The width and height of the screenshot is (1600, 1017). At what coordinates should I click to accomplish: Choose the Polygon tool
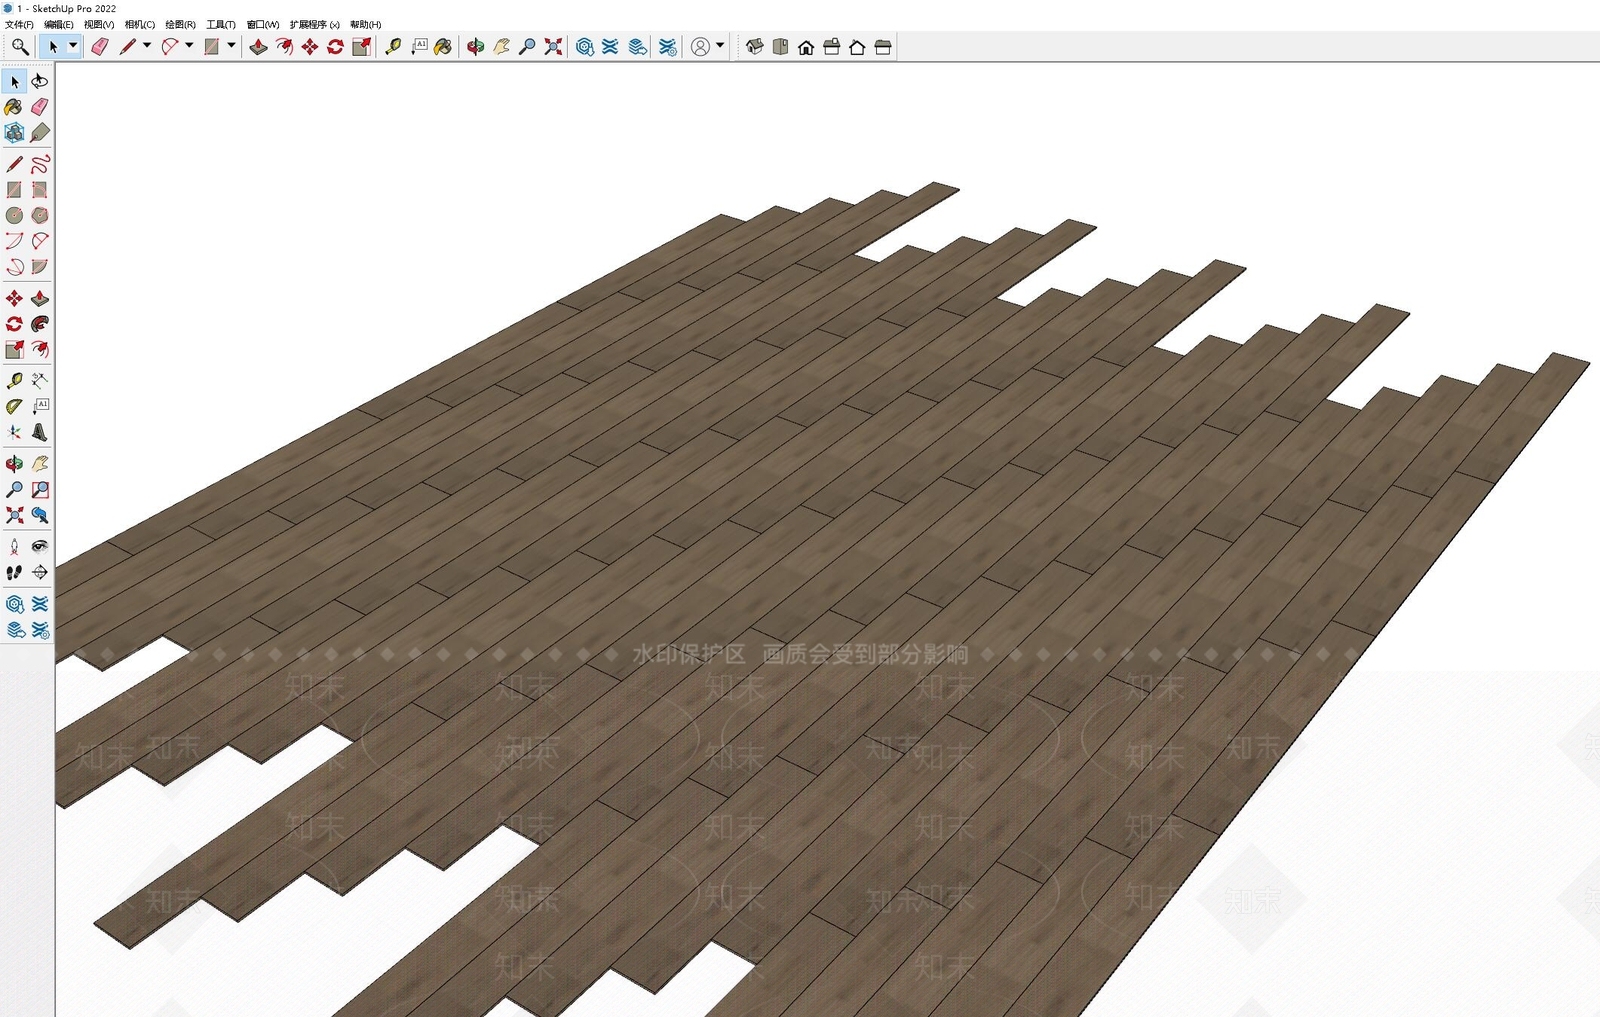40,216
